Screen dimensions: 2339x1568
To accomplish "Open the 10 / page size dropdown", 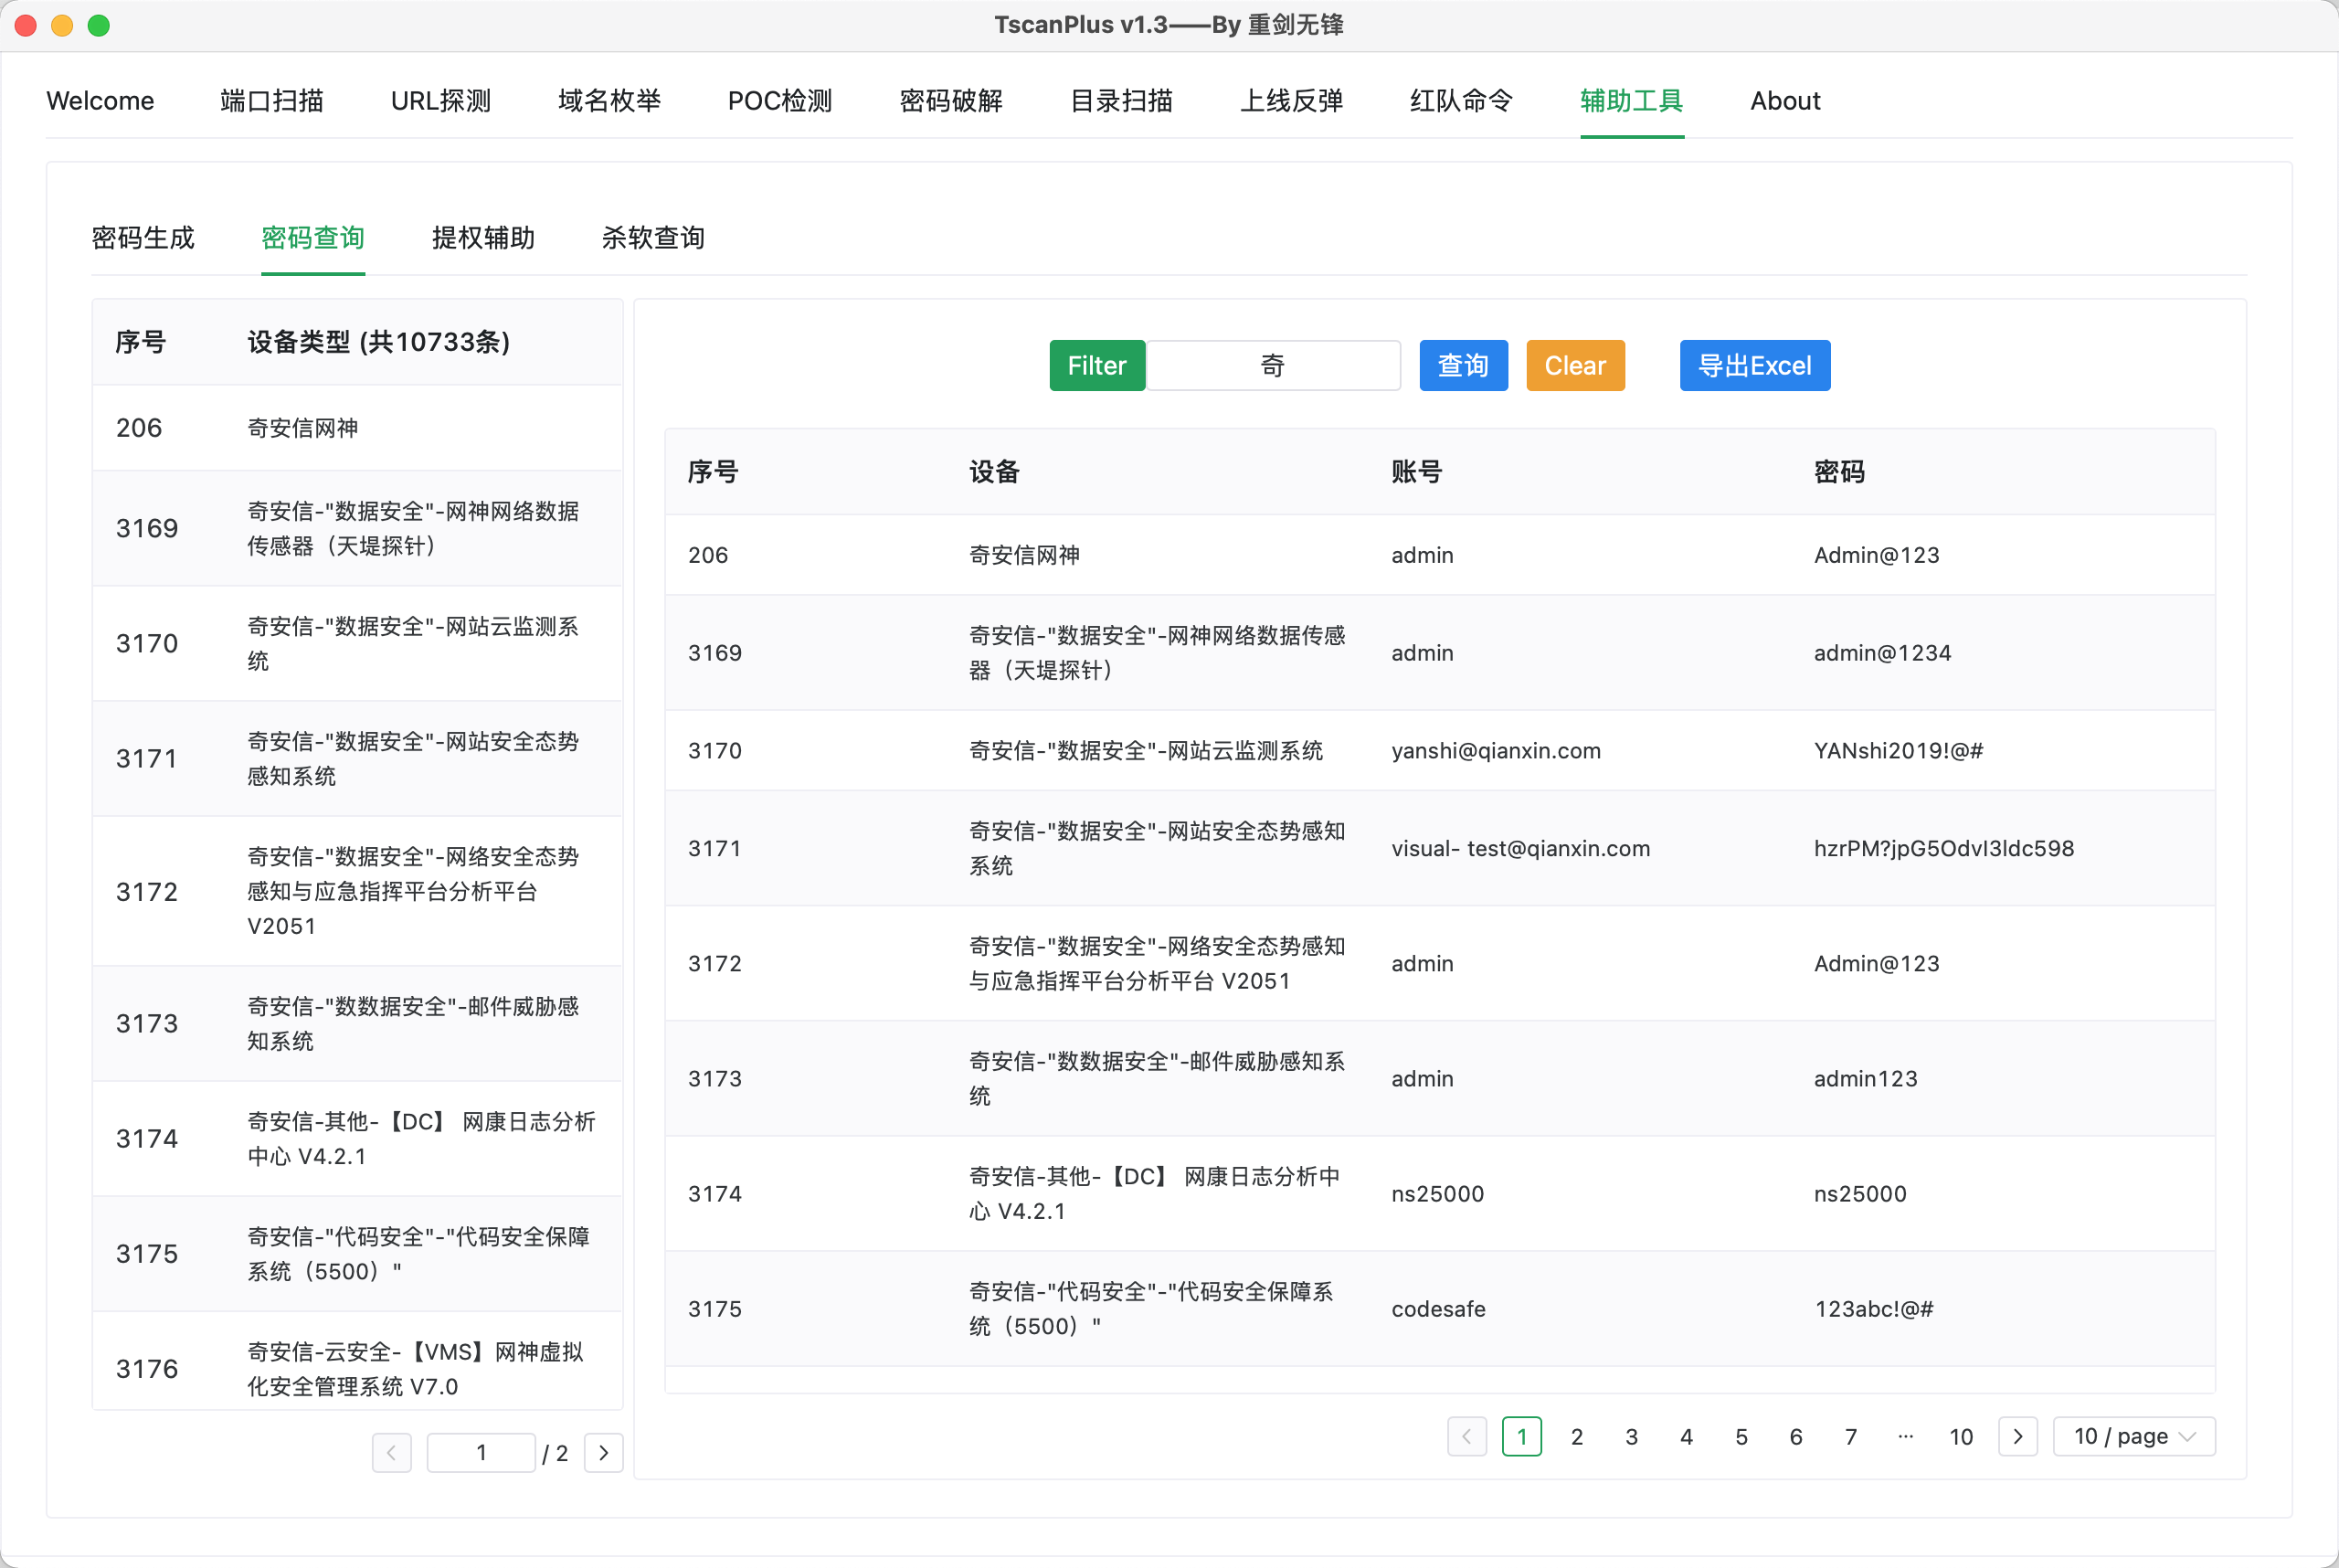I will click(x=2133, y=1436).
